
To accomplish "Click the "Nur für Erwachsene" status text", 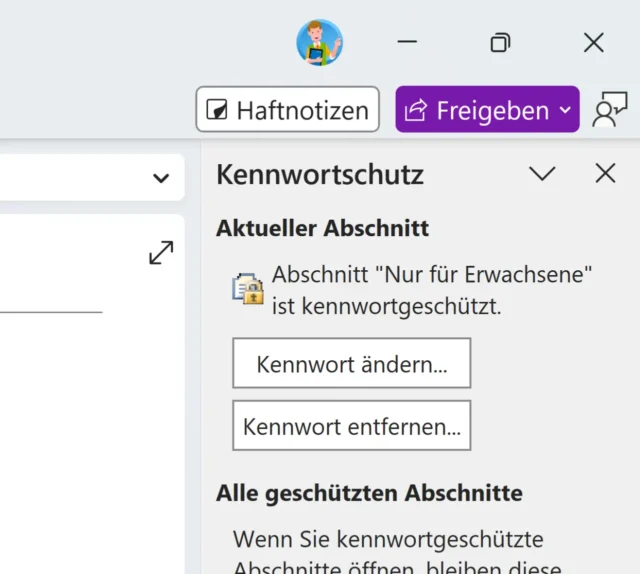I will pyautogui.click(x=432, y=290).
